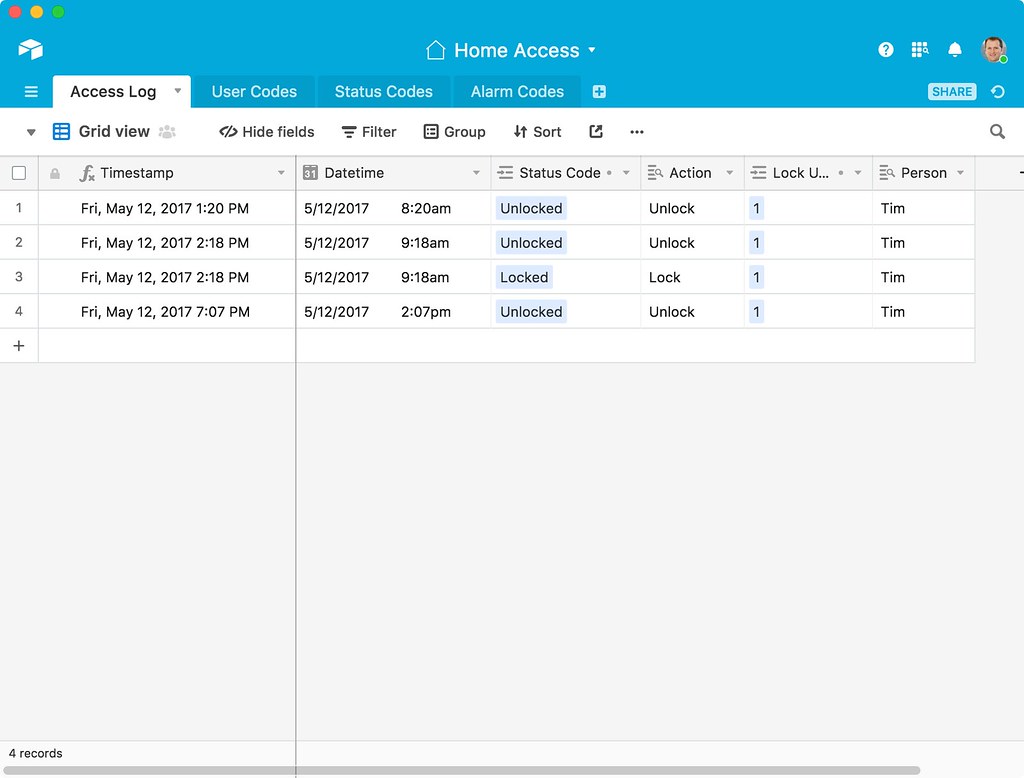Click the Grid view table icon

tap(61, 131)
